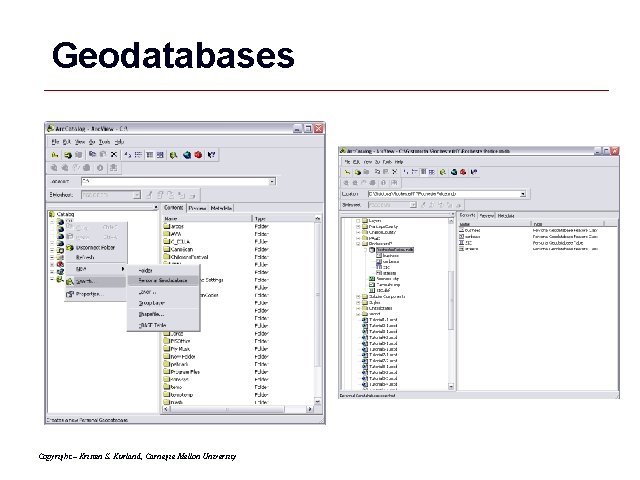Select New Folder entry in left contents list
Viewport: 640px width, 480px height.
pyautogui.click(x=180, y=356)
